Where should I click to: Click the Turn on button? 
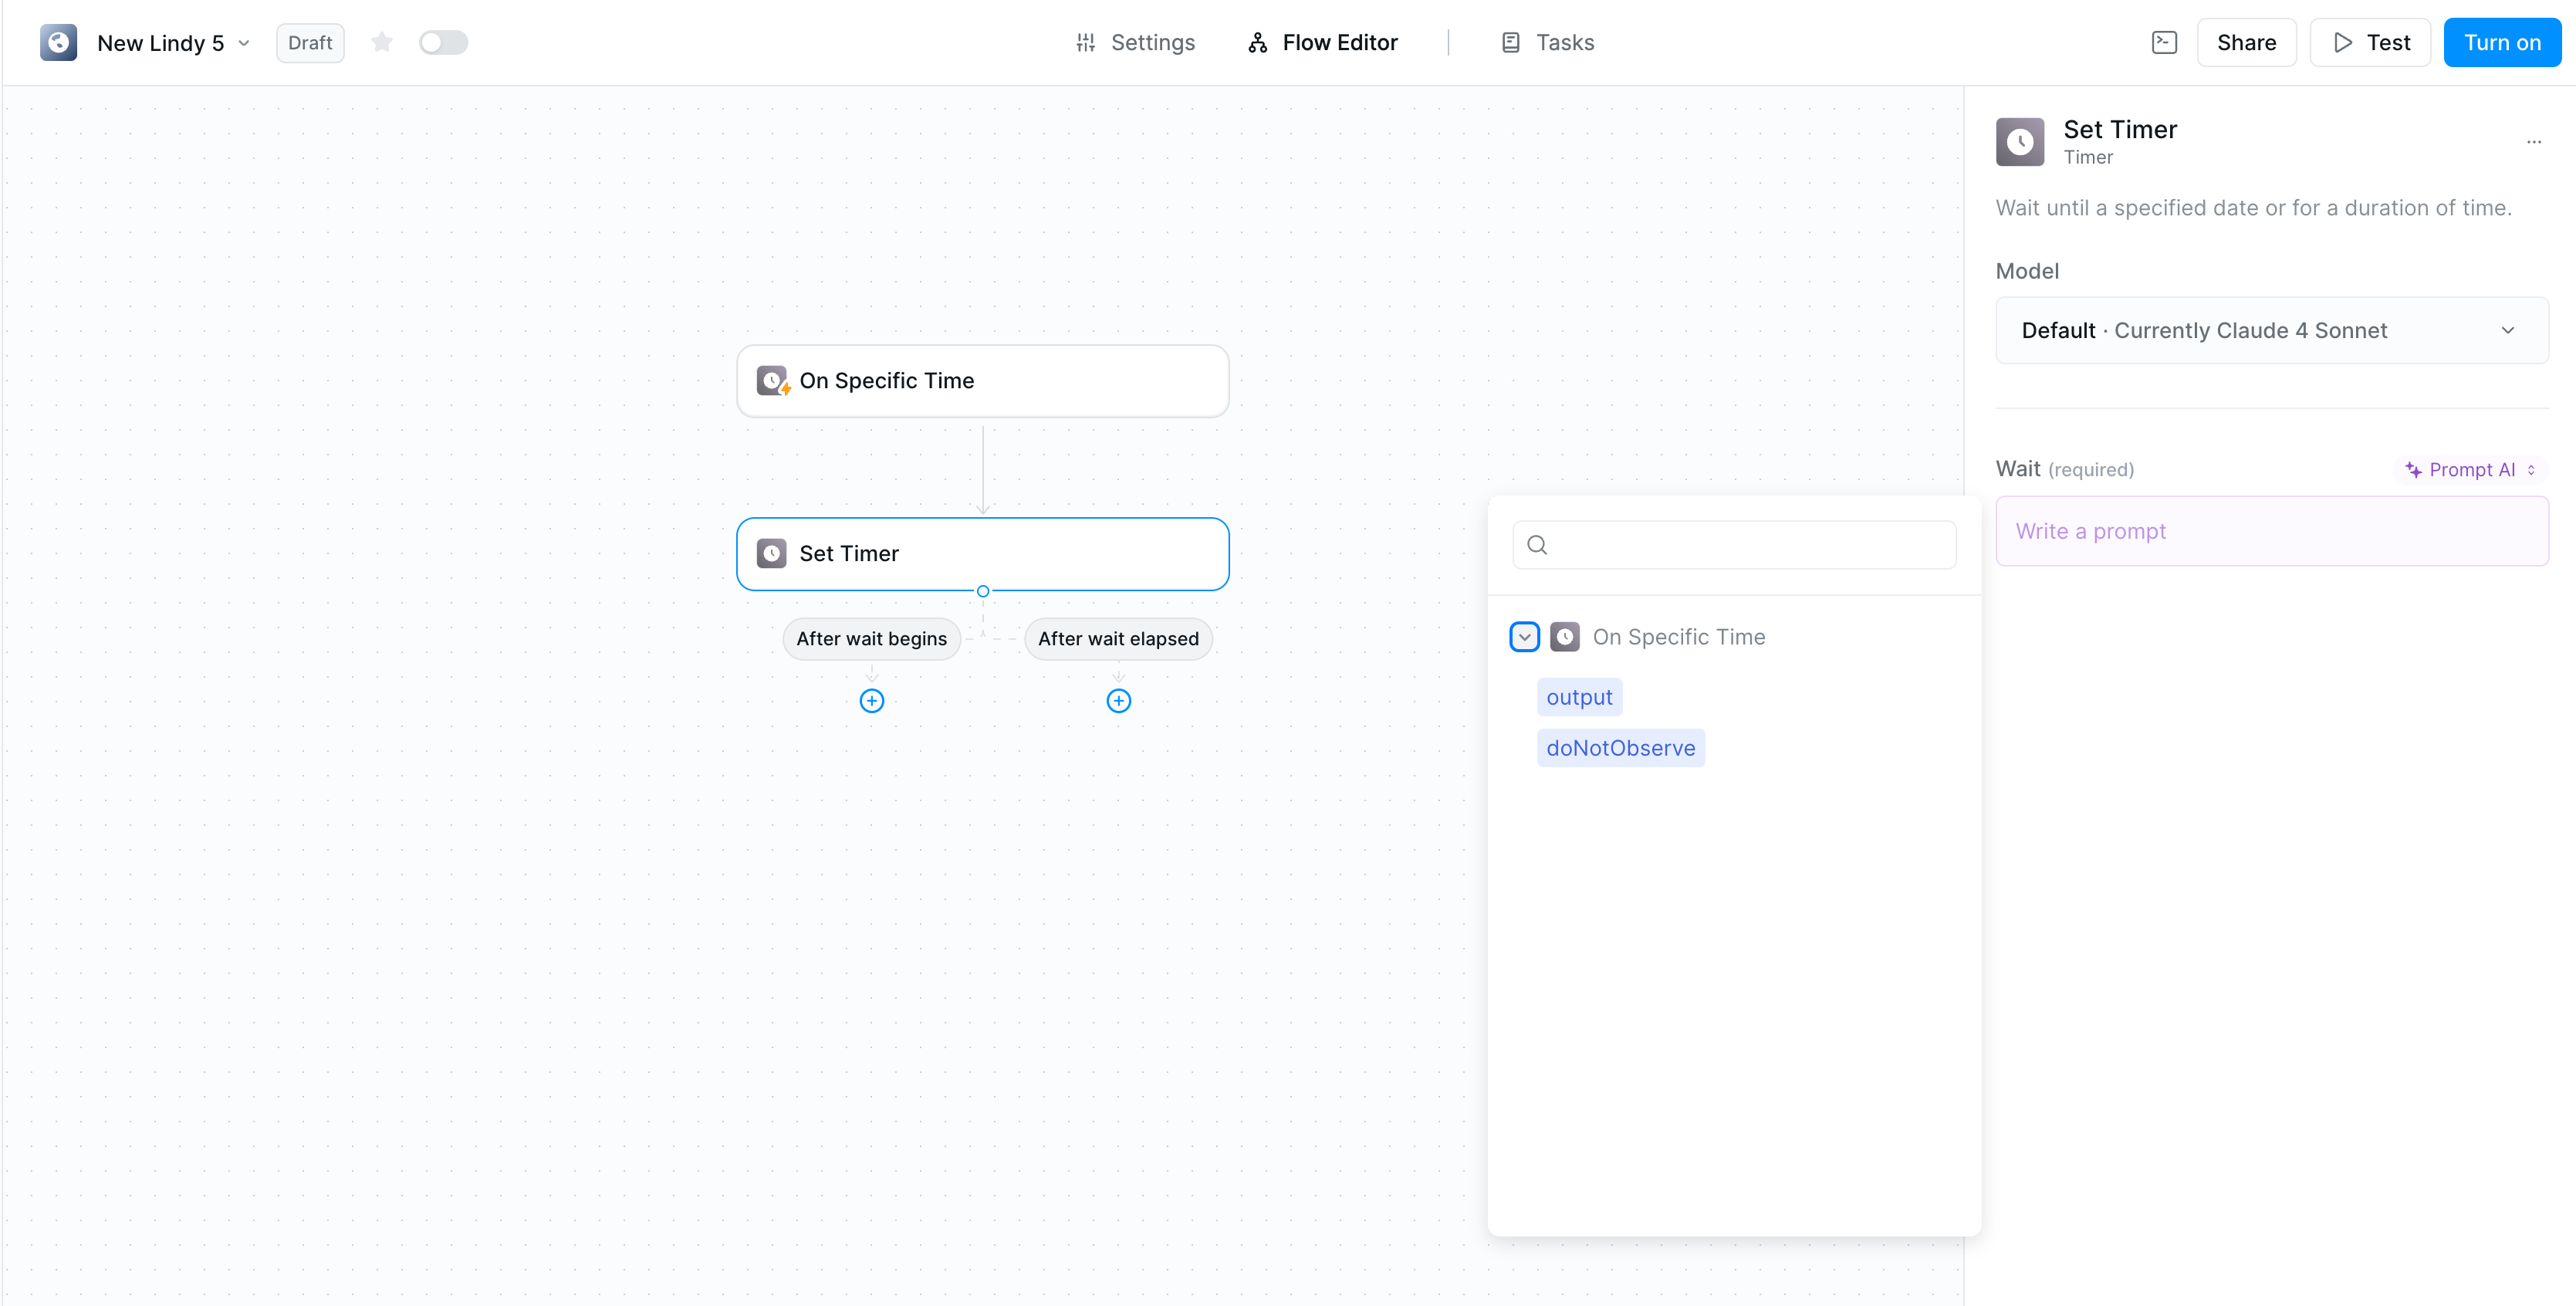pyautogui.click(x=2501, y=42)
